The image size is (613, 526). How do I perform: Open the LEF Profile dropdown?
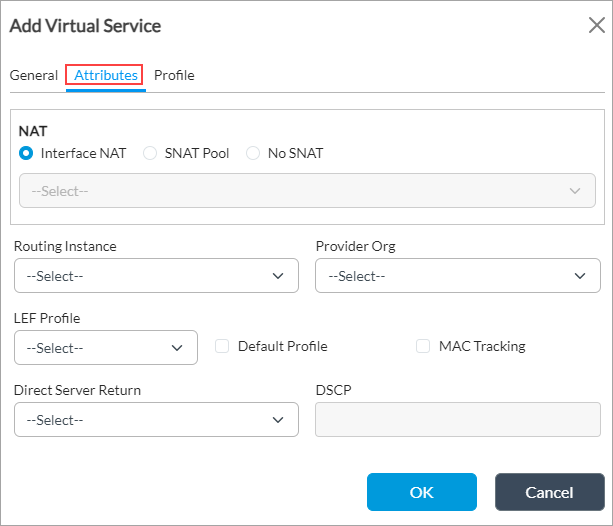point(105,348)
